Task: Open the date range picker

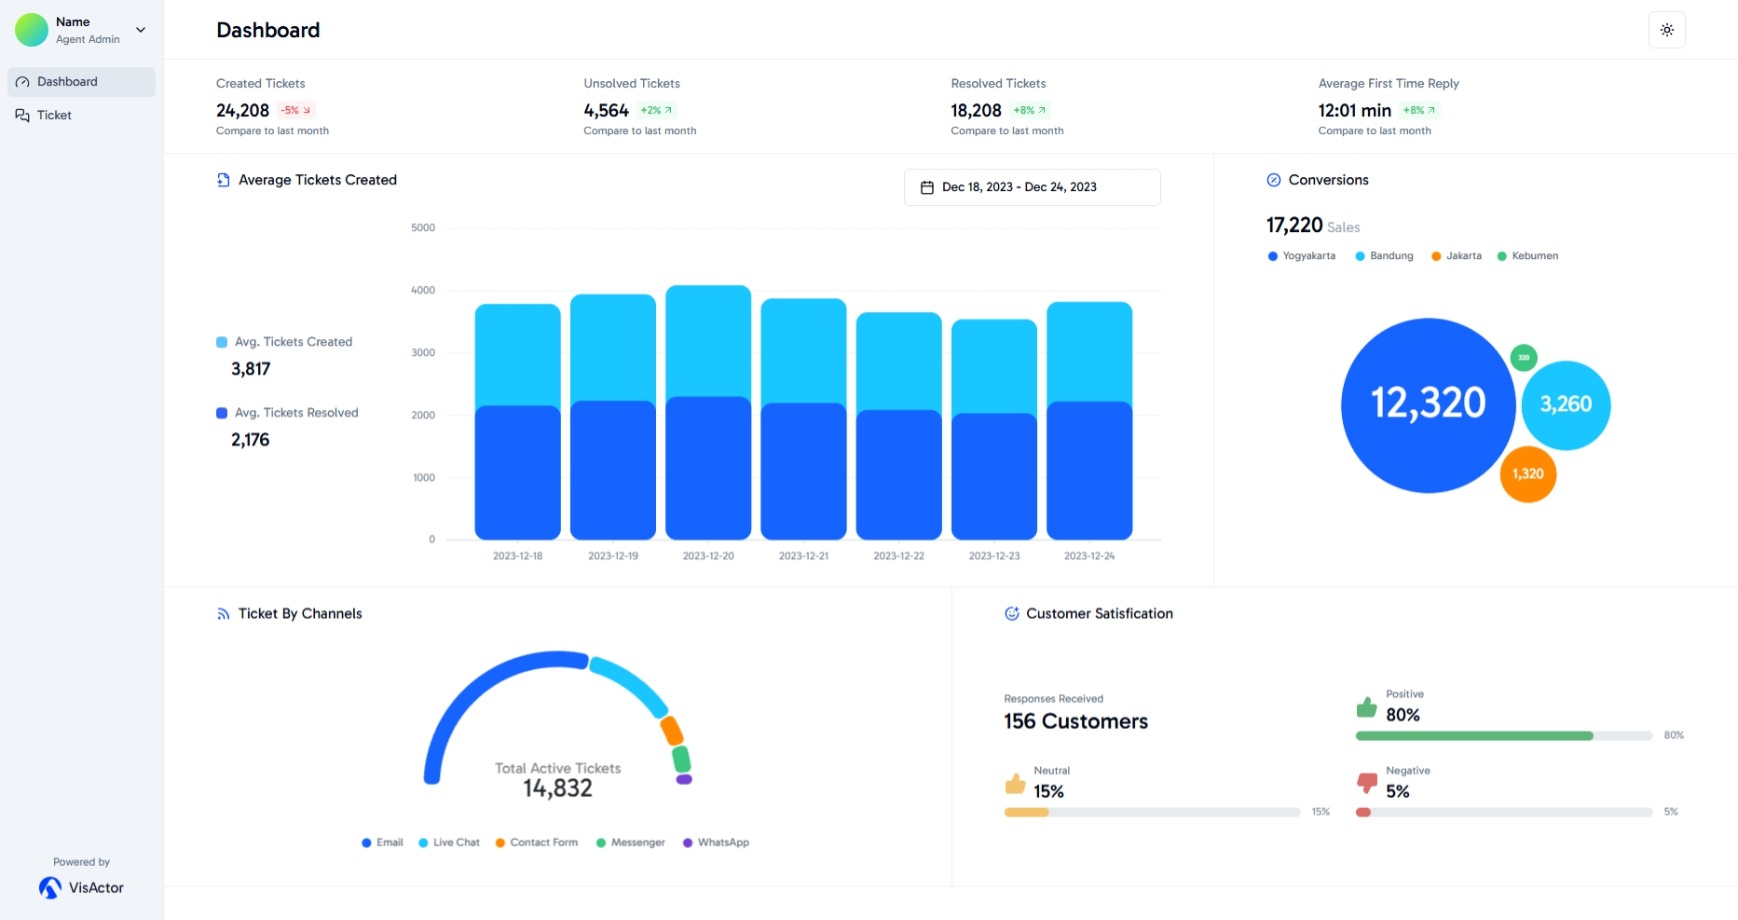Action: click(1031, 187)
